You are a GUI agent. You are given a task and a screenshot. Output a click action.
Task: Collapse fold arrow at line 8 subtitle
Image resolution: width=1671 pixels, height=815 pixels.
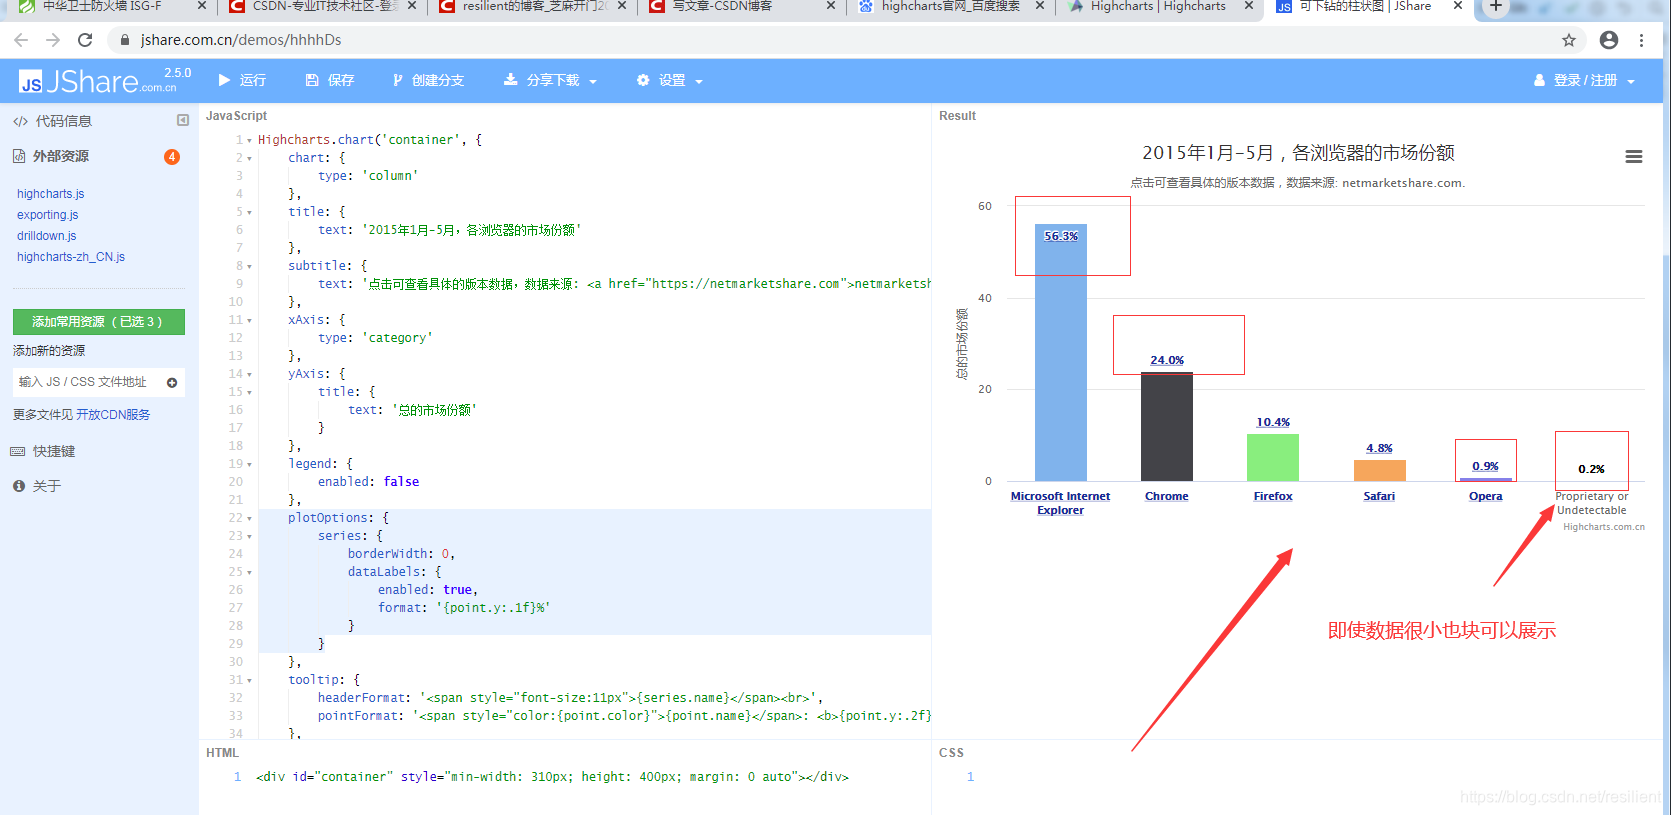[249, 267]
